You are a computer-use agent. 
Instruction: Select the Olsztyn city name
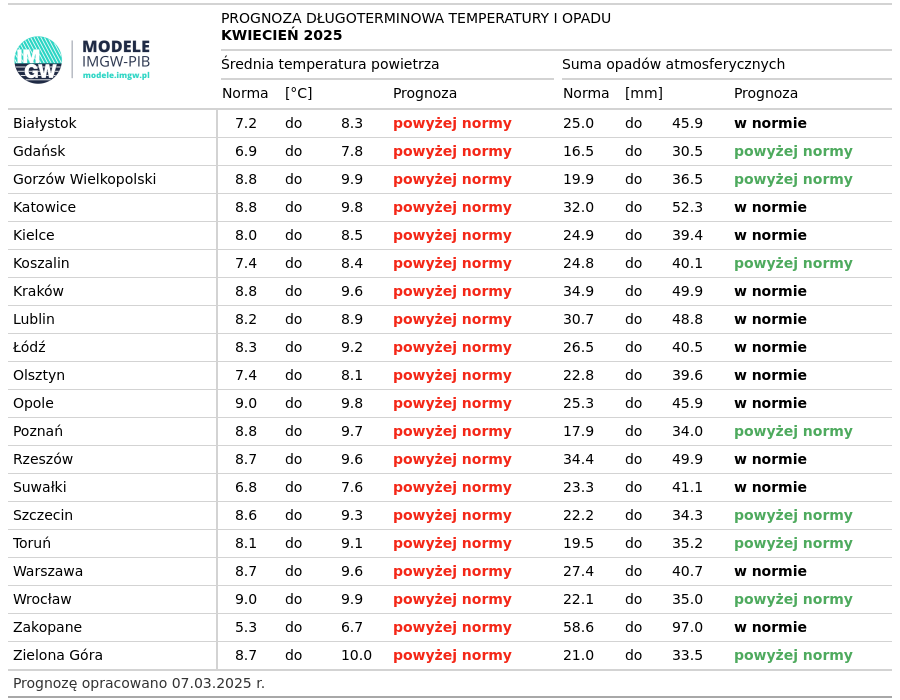pyautogui.click(x=39, y=375)
